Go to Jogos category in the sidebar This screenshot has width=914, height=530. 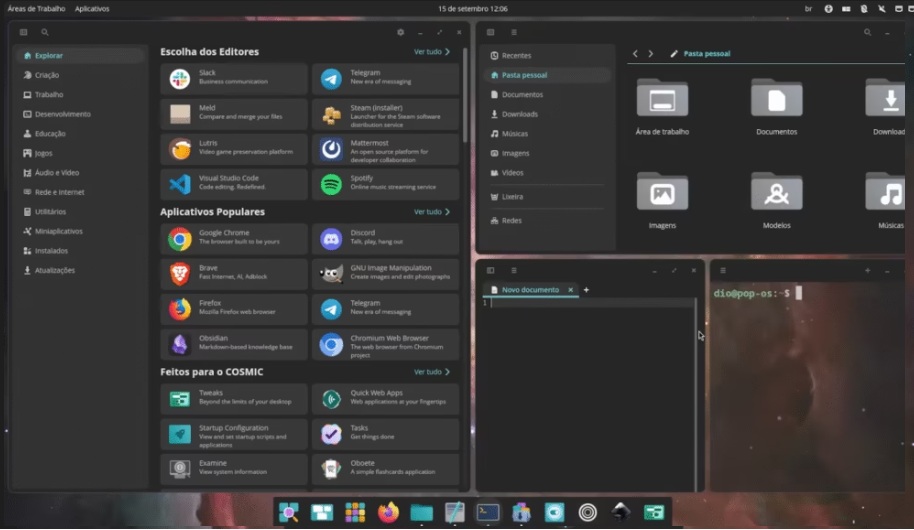[43, 153]
